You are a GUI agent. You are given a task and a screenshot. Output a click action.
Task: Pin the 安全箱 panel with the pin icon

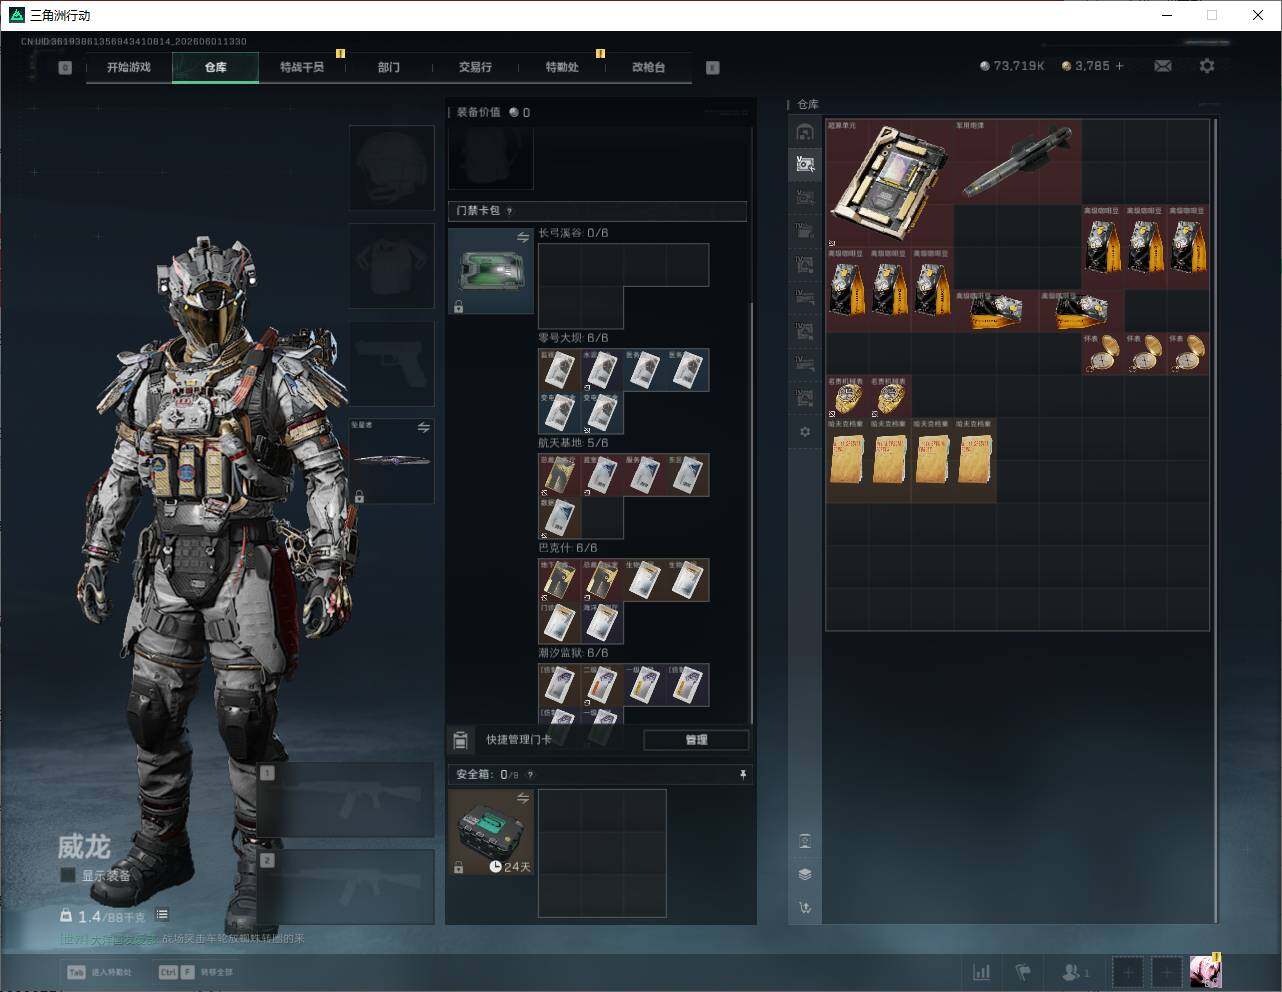pyautogui.click(x=742, y=774)
